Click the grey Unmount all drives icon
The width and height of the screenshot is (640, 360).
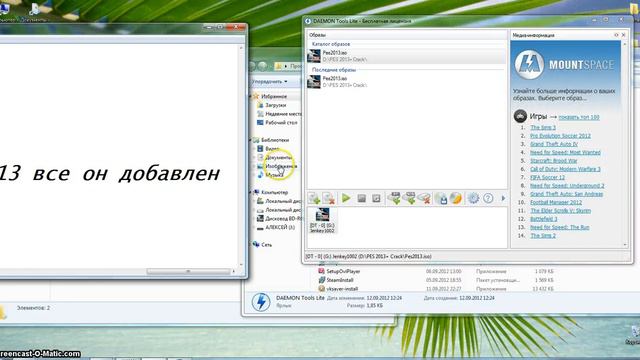click(376, 198)
